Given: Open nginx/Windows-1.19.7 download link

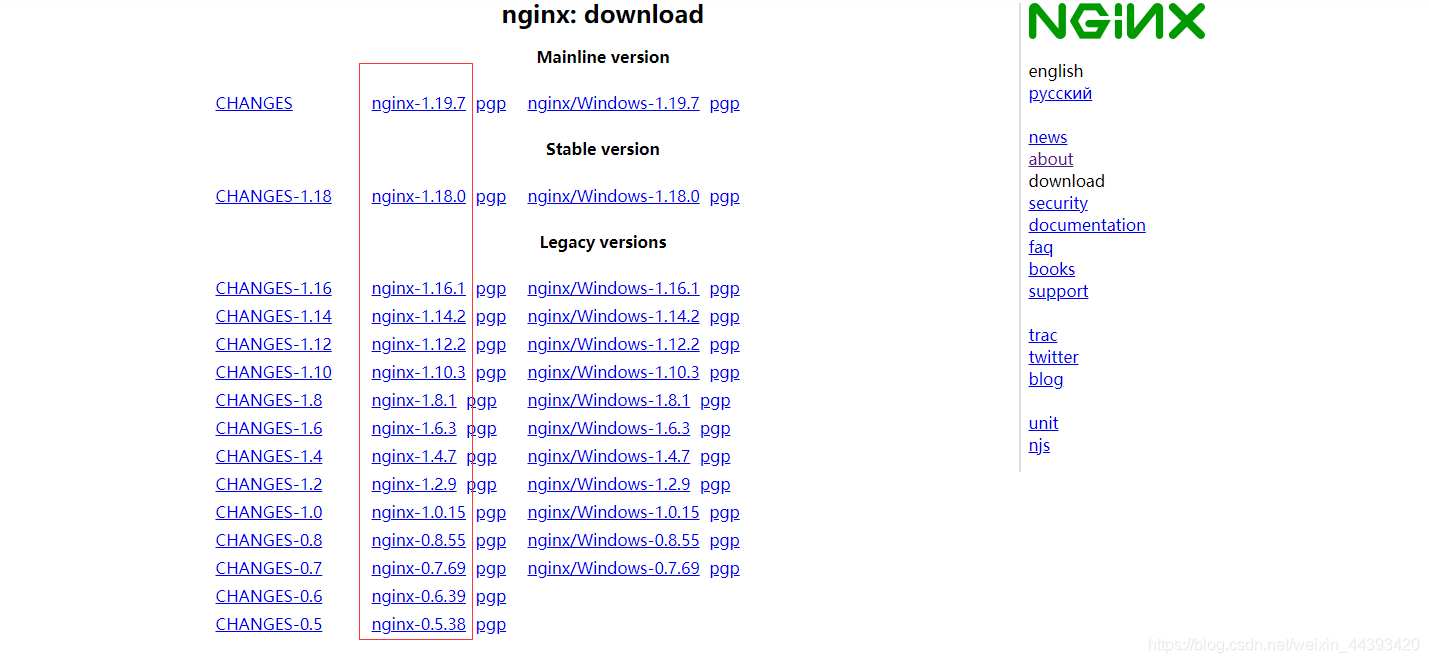Looking at the screenshot, I should point(613,103).
